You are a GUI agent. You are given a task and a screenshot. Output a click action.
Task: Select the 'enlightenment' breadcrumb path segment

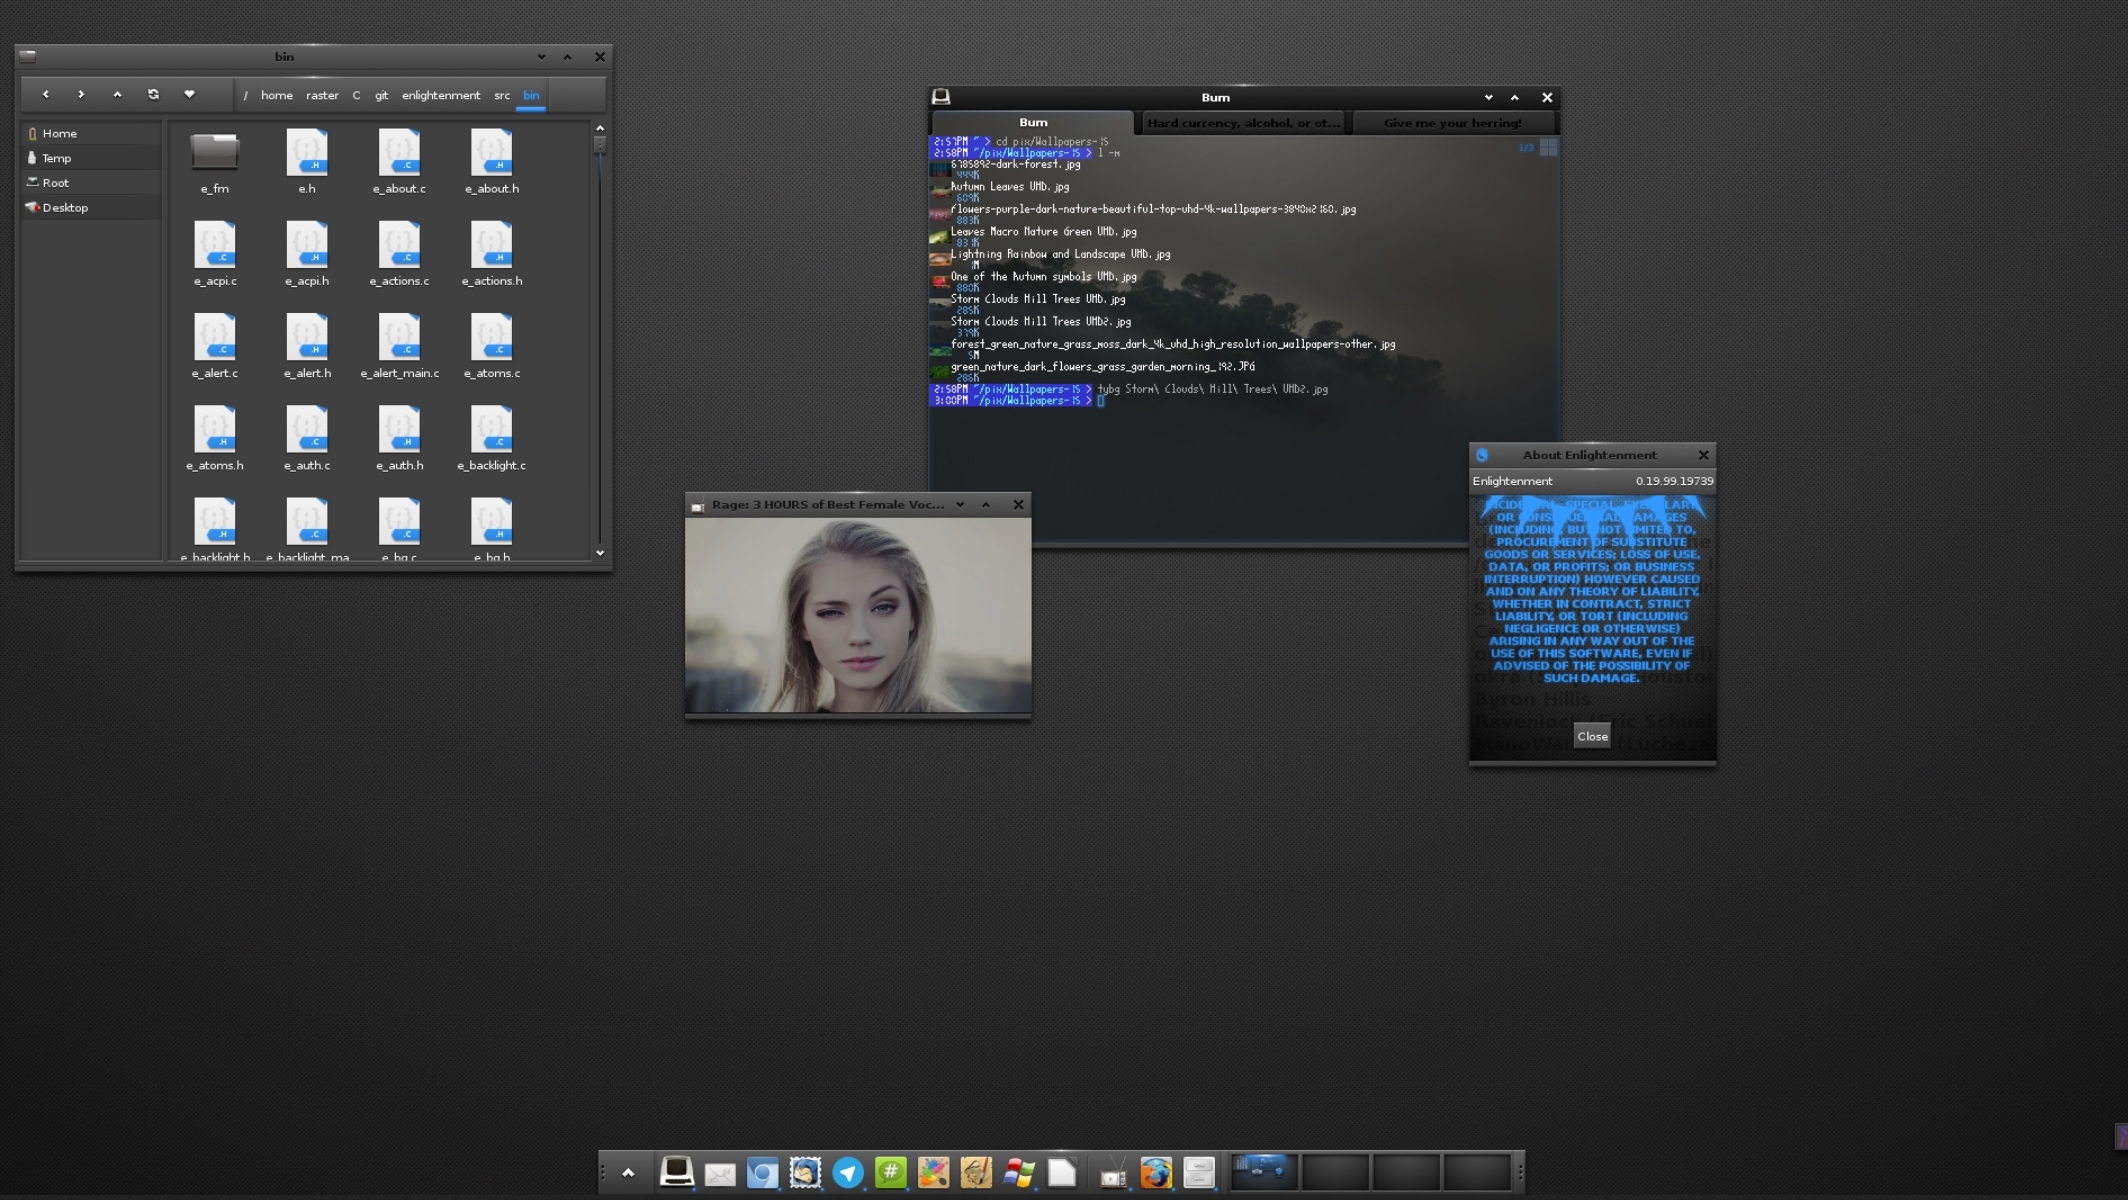440,95
